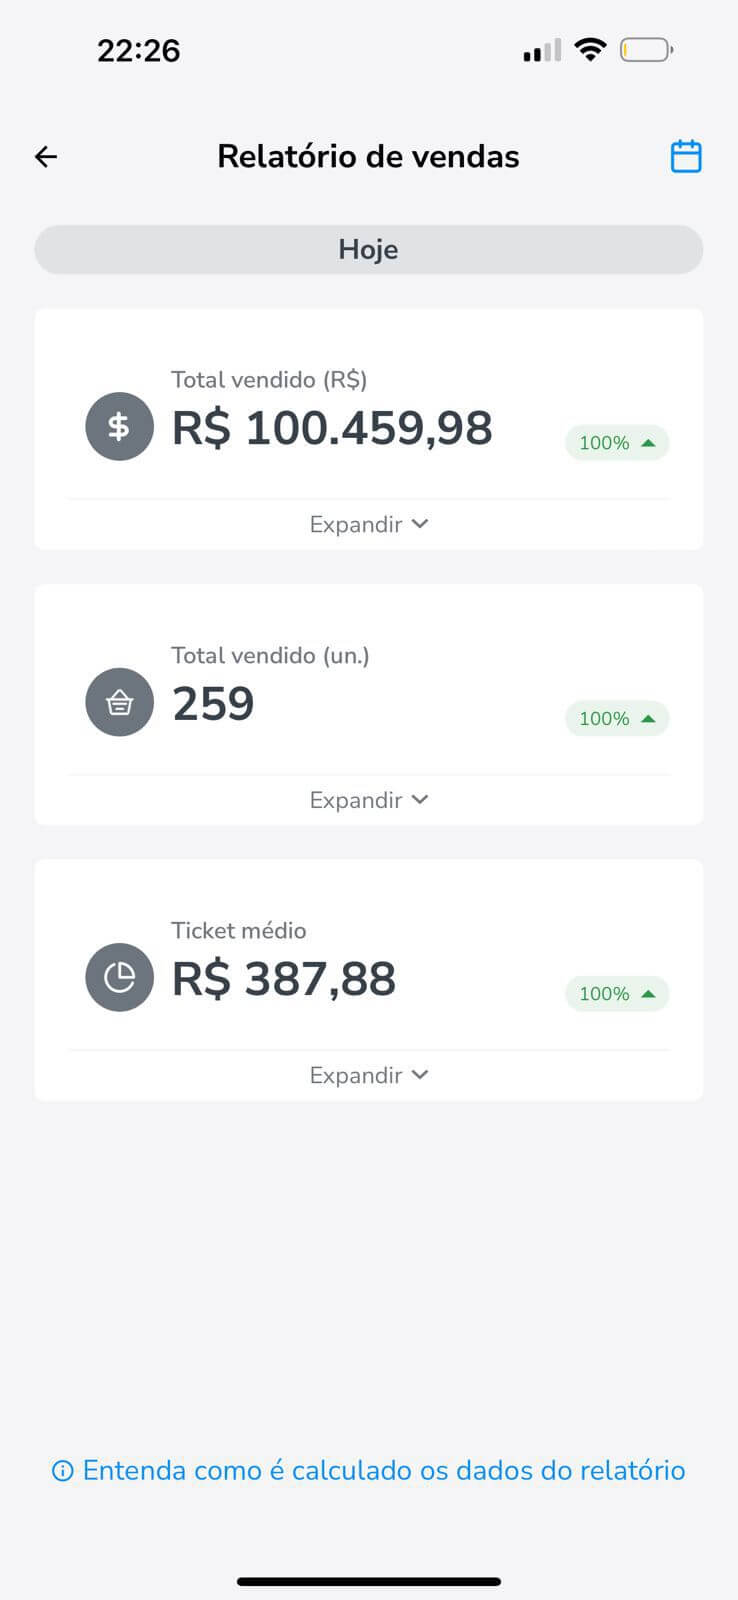738x1600 pixels.
Task: Tap the 259 units sold value
Action: pos(213,704)
